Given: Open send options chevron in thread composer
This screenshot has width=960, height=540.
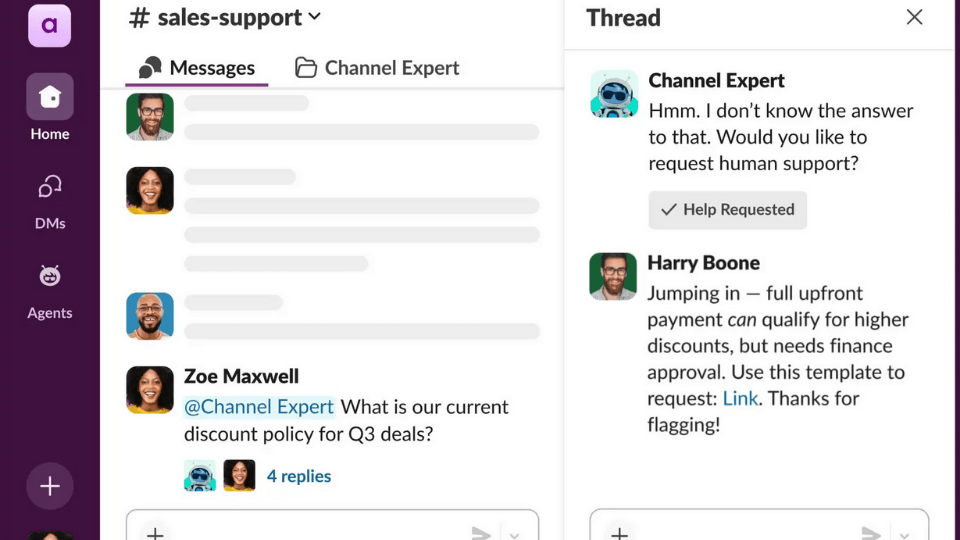Looking at the screenshot, I should [904, 534].
